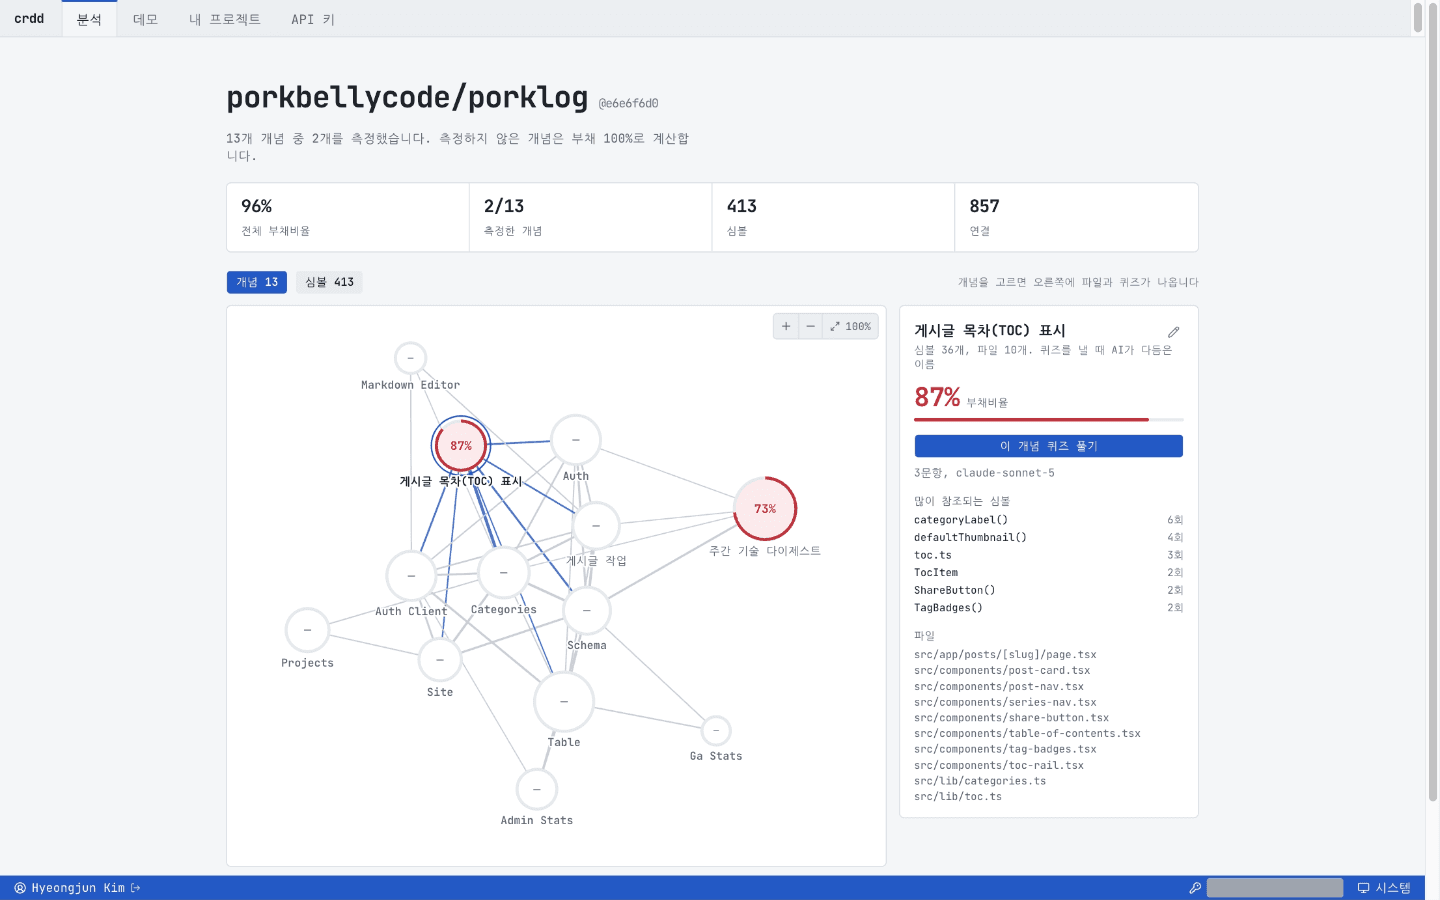Click the TagBadges() symbol row

click(1049, 608)
